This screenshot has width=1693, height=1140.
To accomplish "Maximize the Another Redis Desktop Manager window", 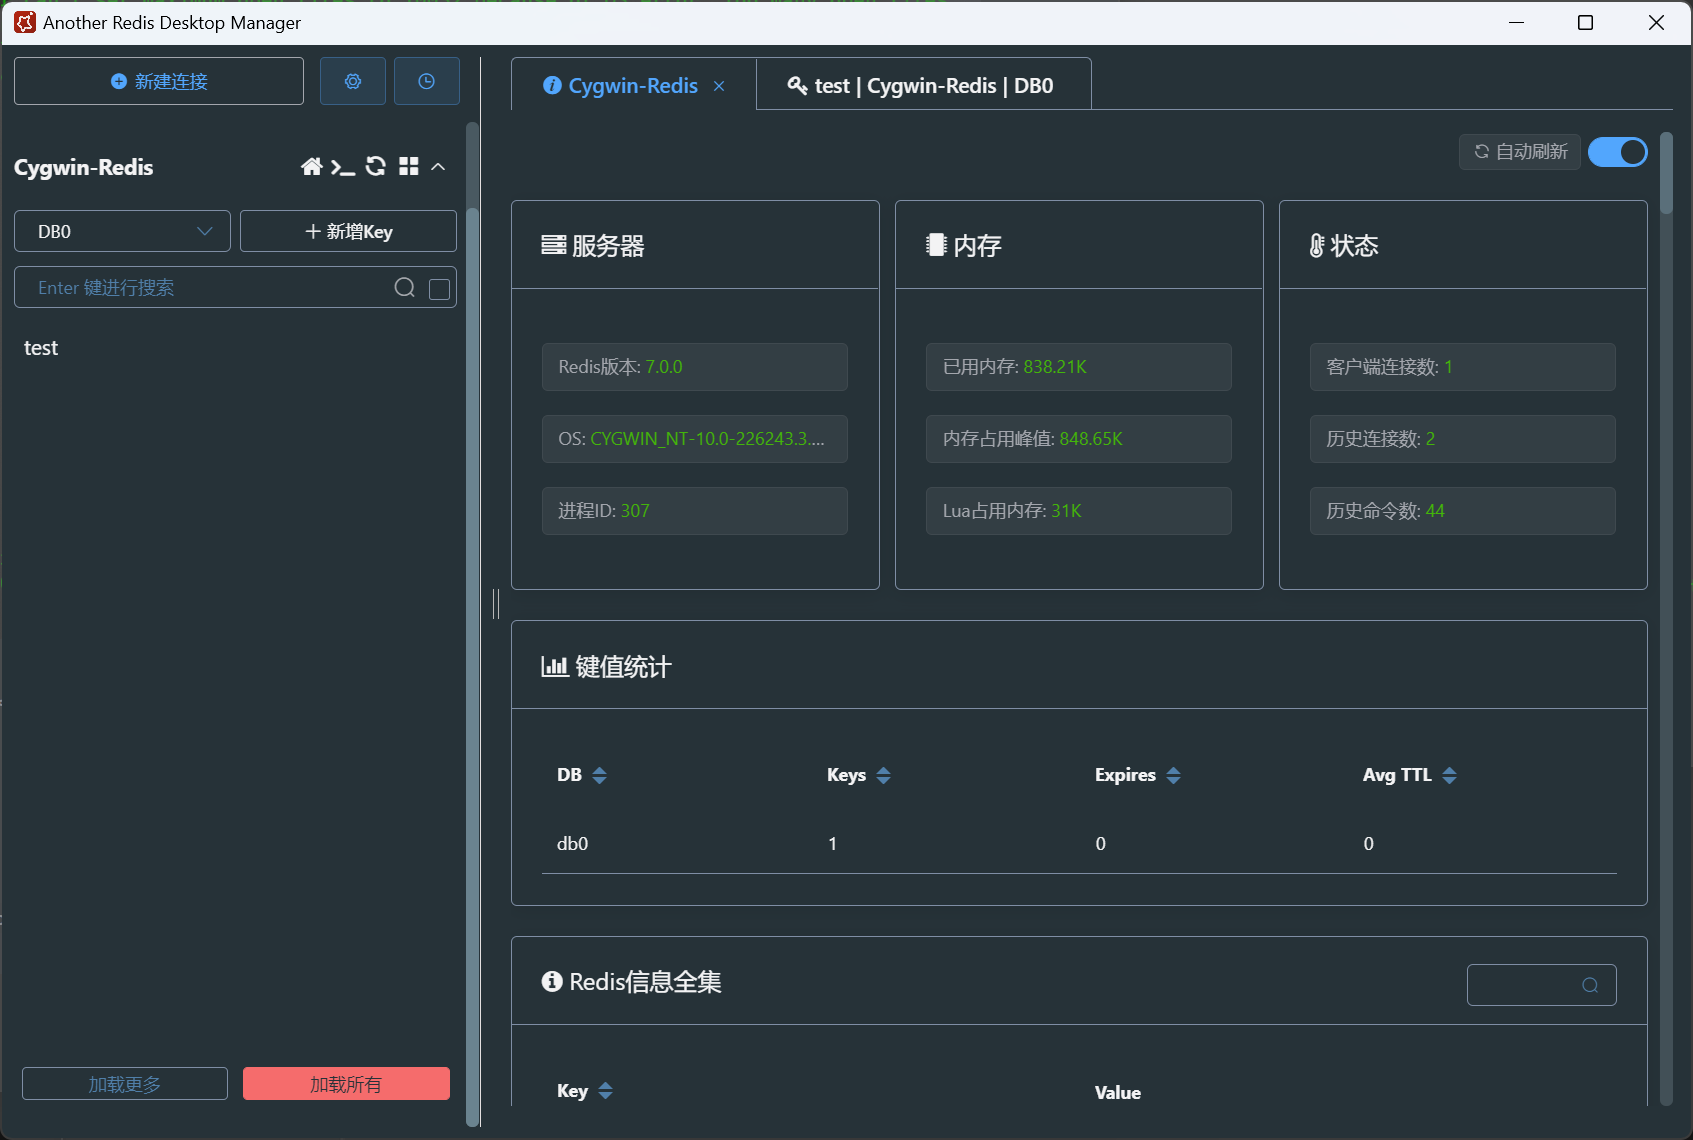I will point(1585,22).
